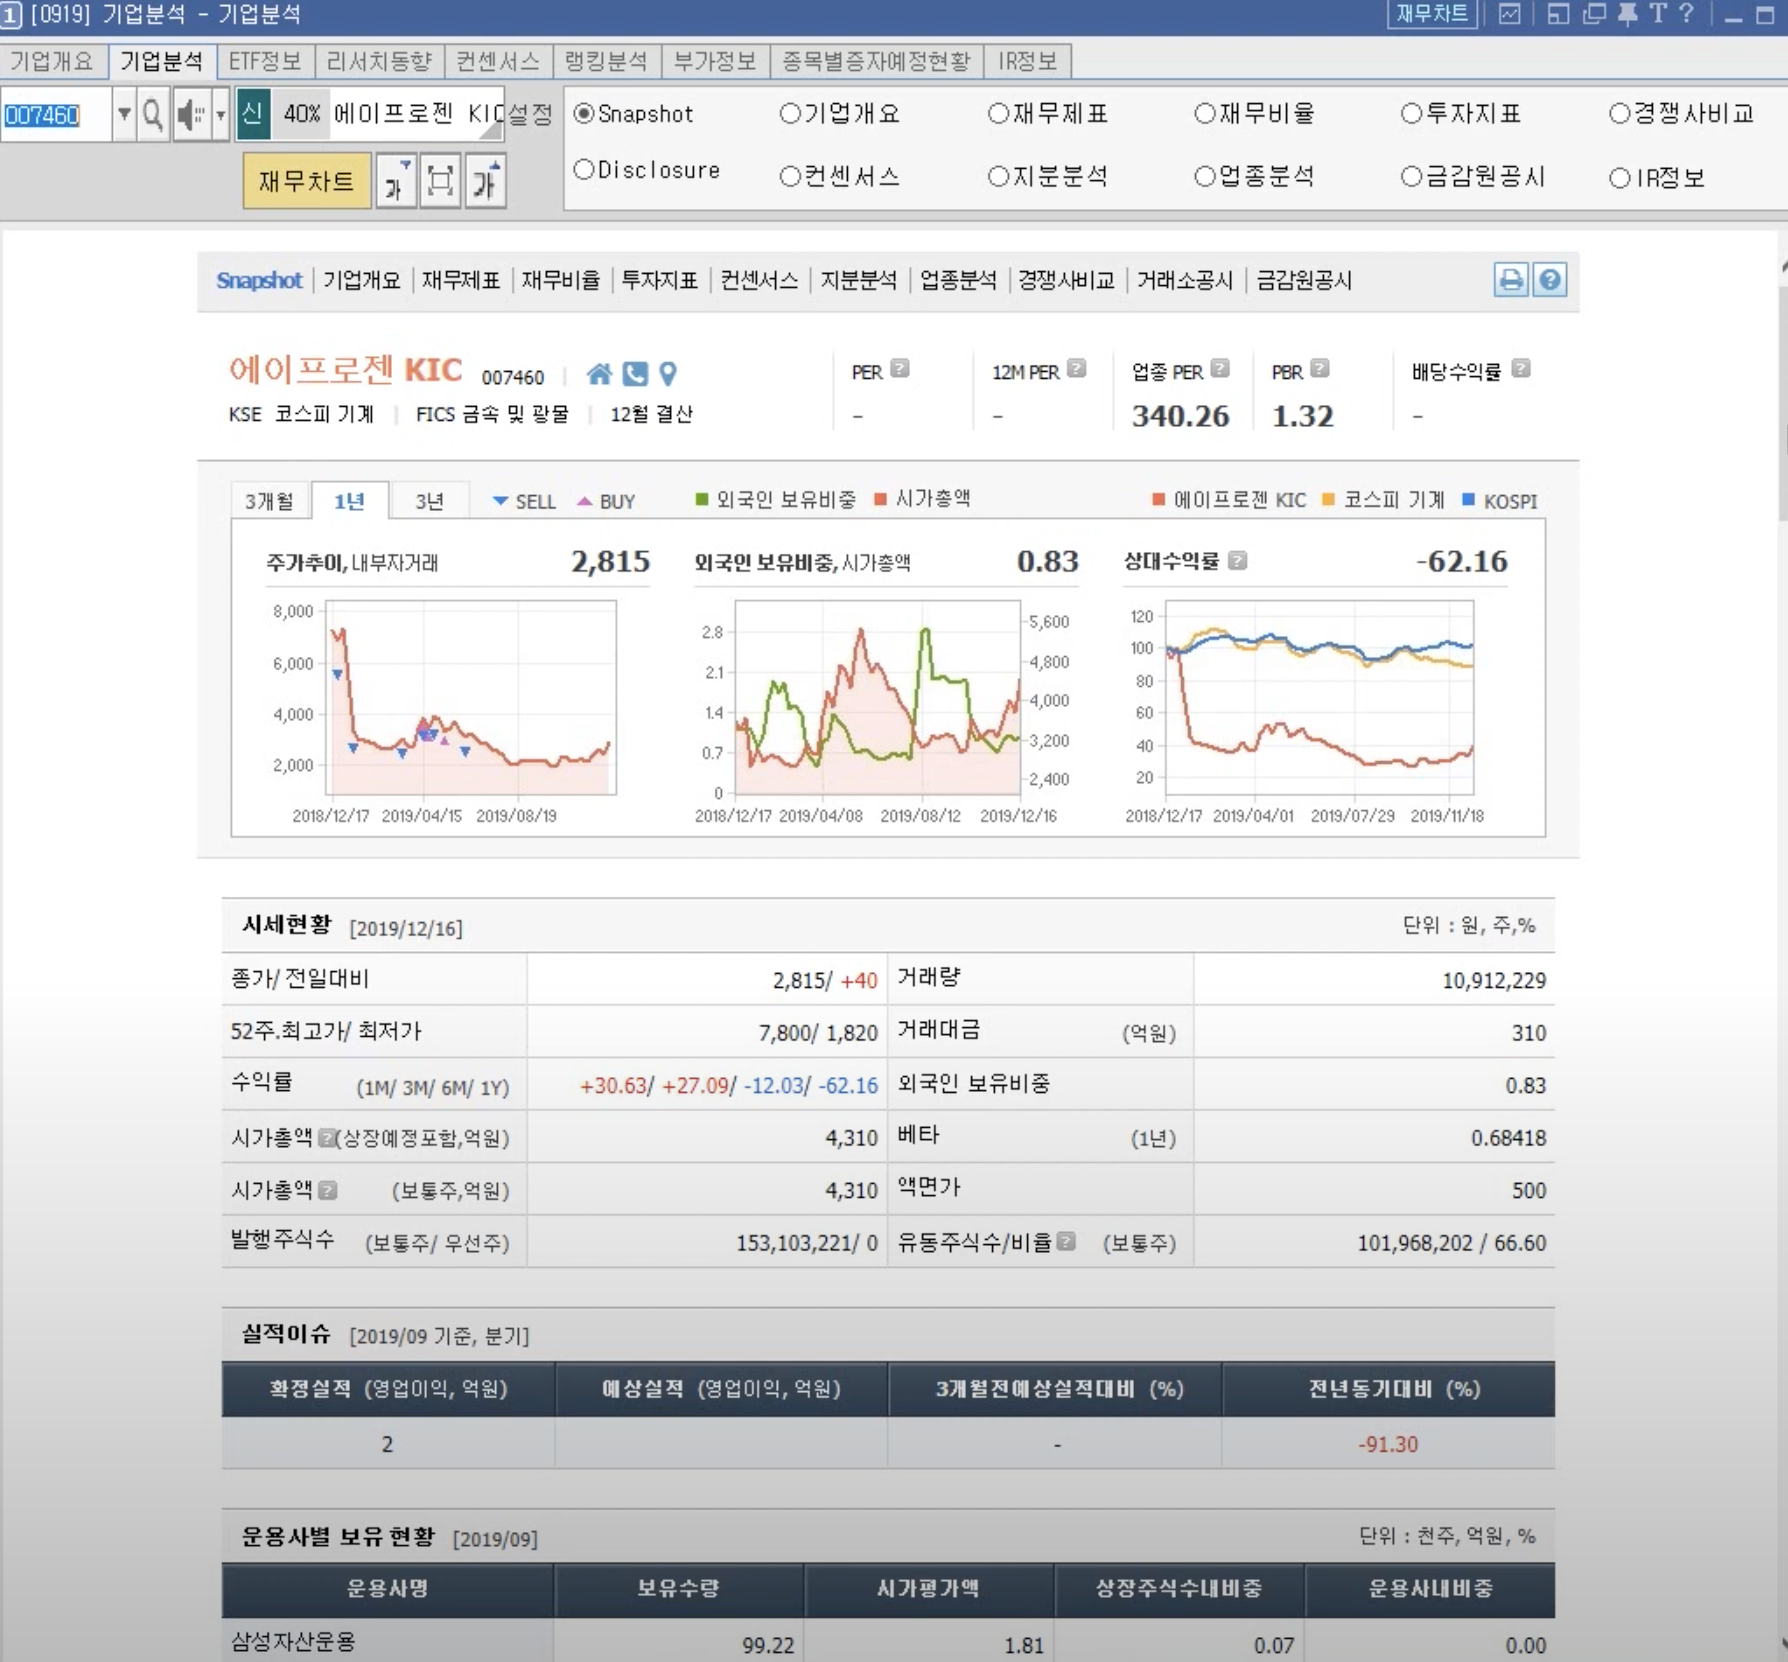Screen dimensions: 1788x1662
Task: Click the chart icon in title bar
Action: tap(1510, 14)
